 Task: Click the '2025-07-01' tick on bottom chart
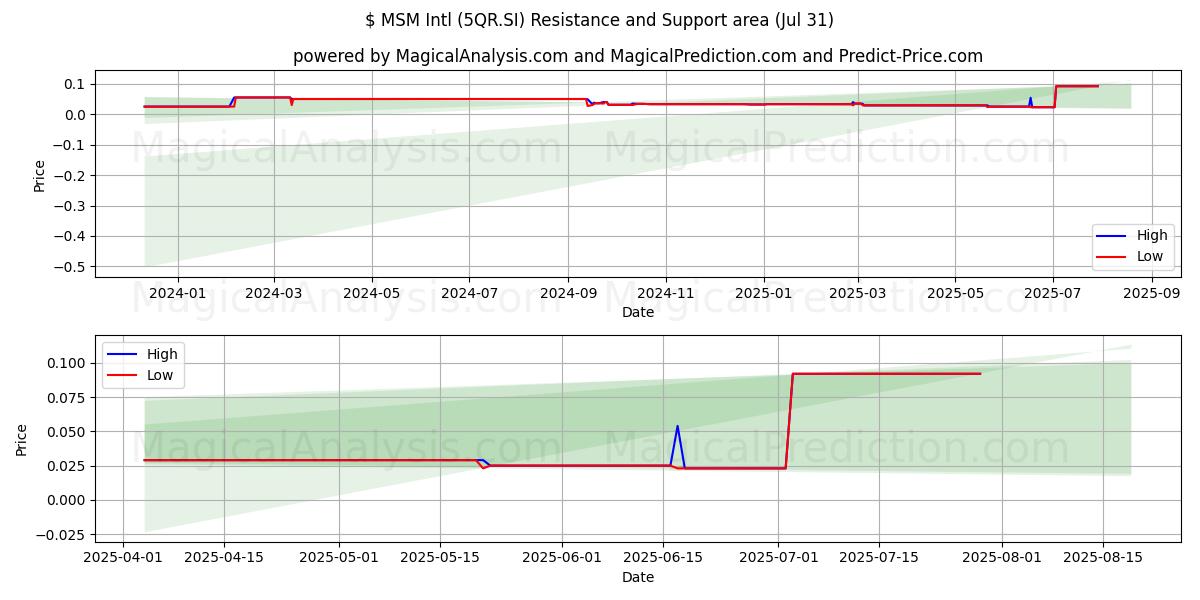click(x=778, y=558)
